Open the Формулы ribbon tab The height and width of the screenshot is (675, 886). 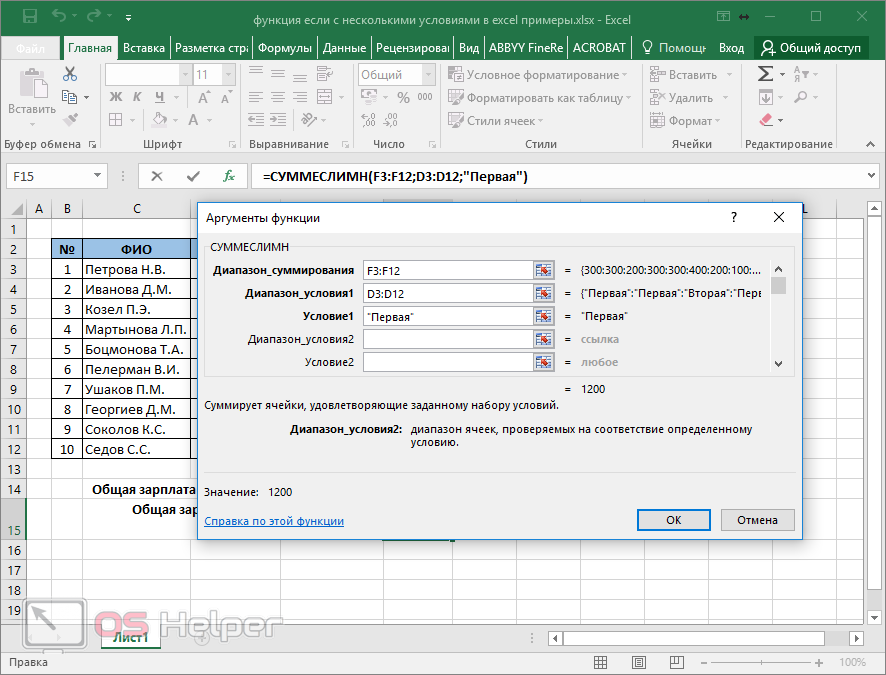[x=284, y=48]
